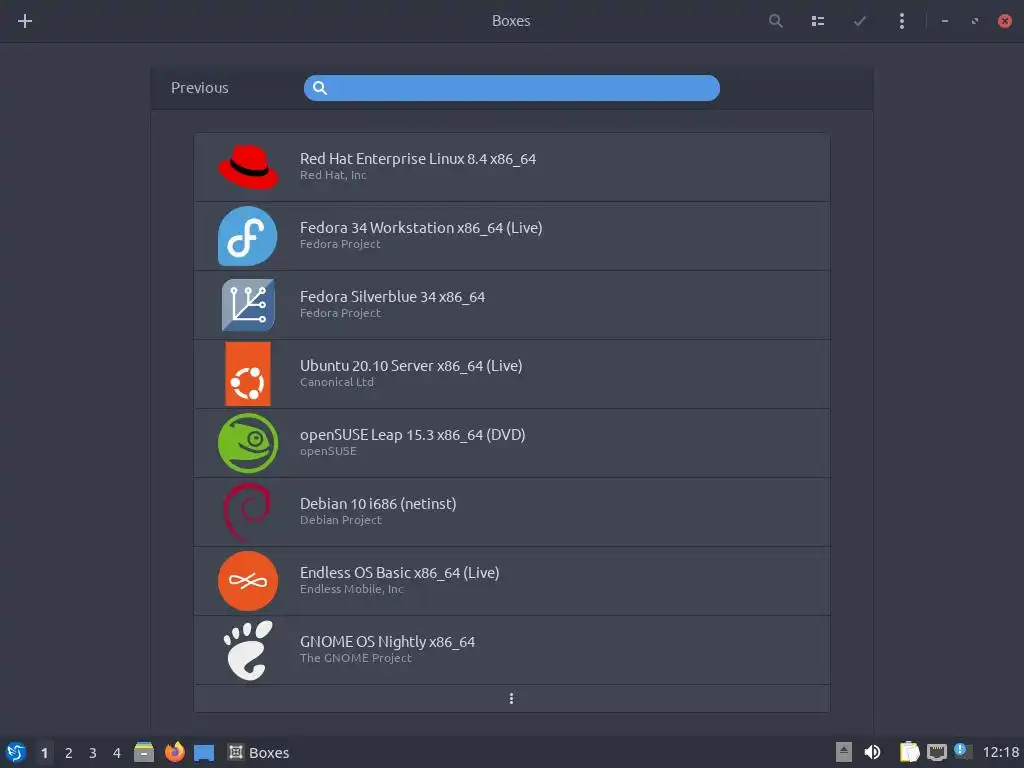
Task: Open the file manager from taskbar
Action: coord(144,752)
